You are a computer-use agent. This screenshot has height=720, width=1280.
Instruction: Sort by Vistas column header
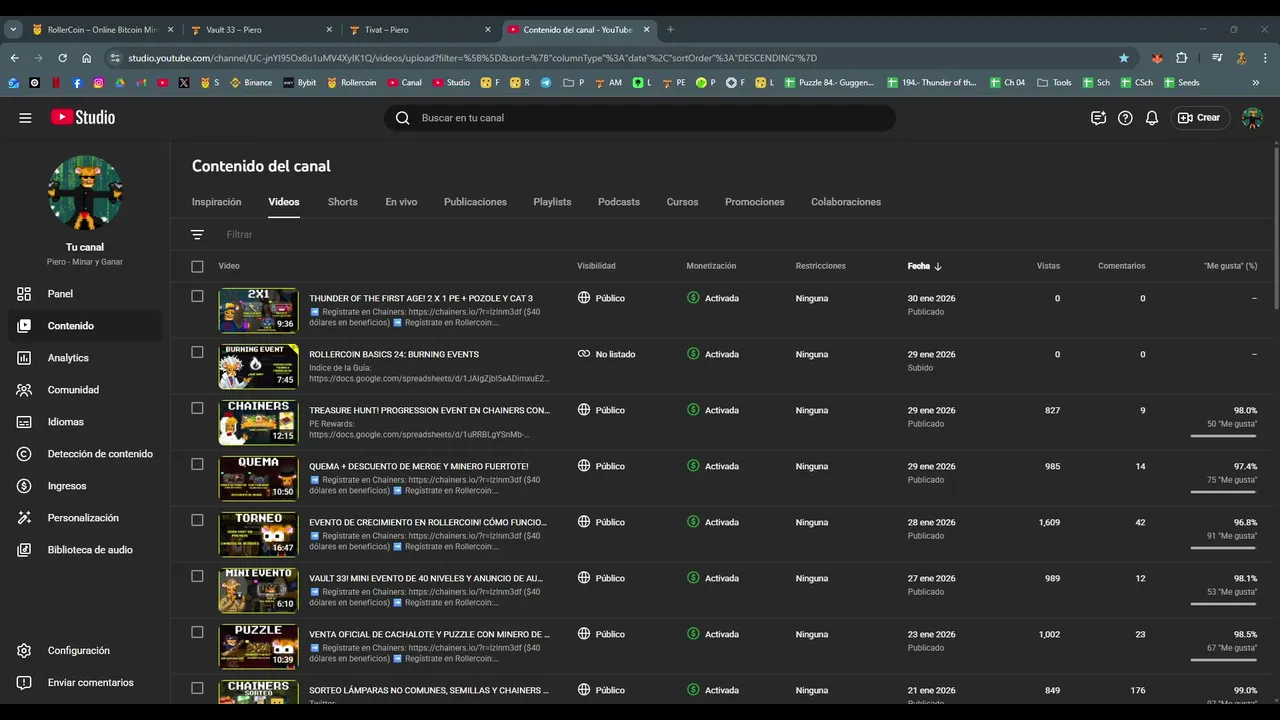[x=1048, y=266]
